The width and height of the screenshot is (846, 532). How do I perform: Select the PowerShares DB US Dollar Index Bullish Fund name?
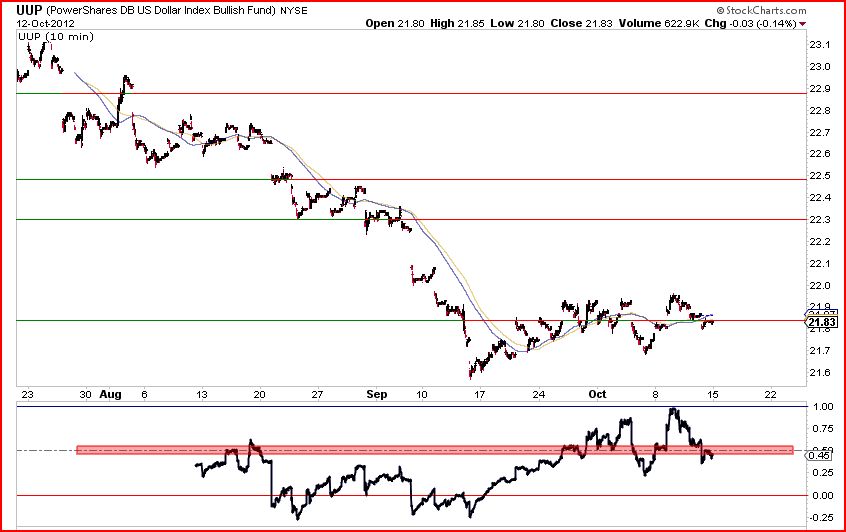[161, 10]
